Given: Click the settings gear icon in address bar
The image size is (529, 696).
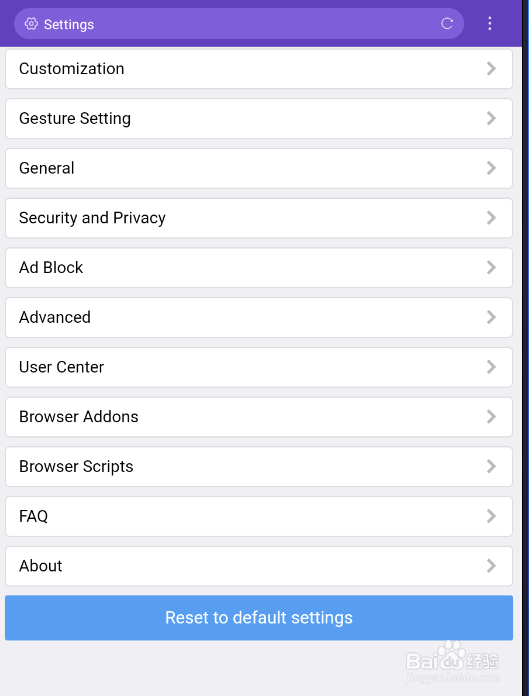Looking at the screenshot, I should 31,24.
